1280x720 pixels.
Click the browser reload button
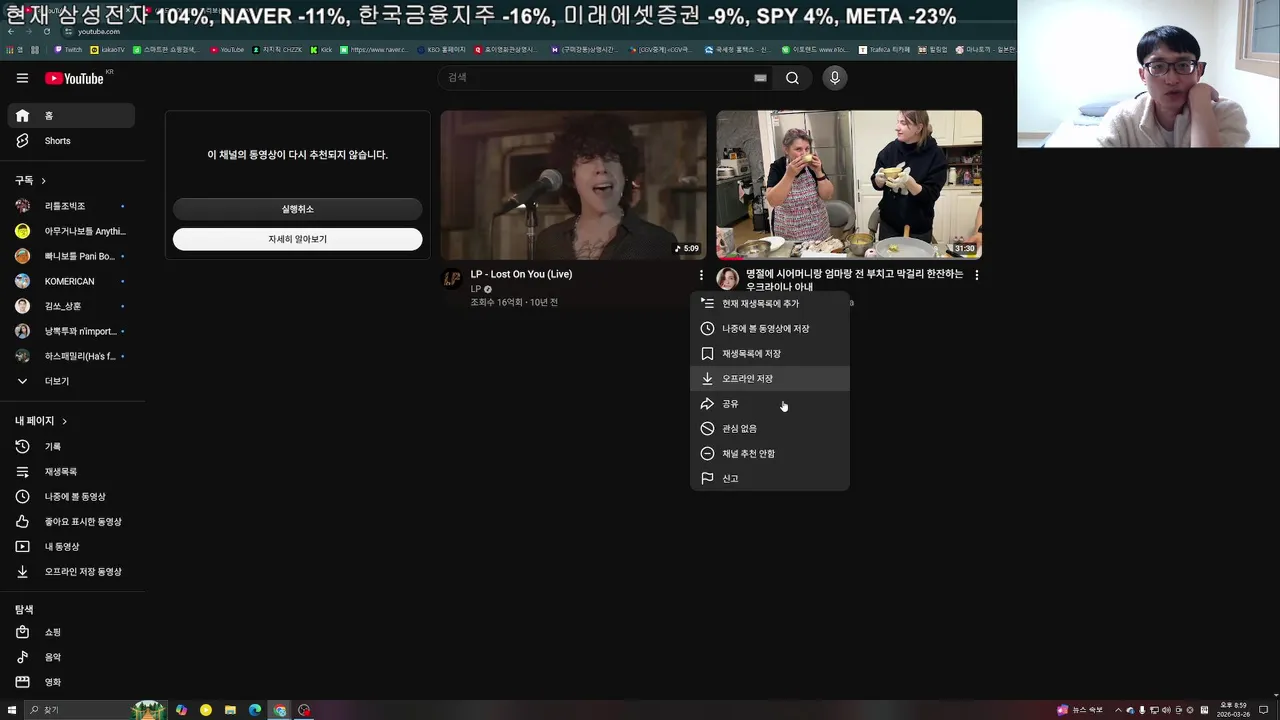click(46, 32)
